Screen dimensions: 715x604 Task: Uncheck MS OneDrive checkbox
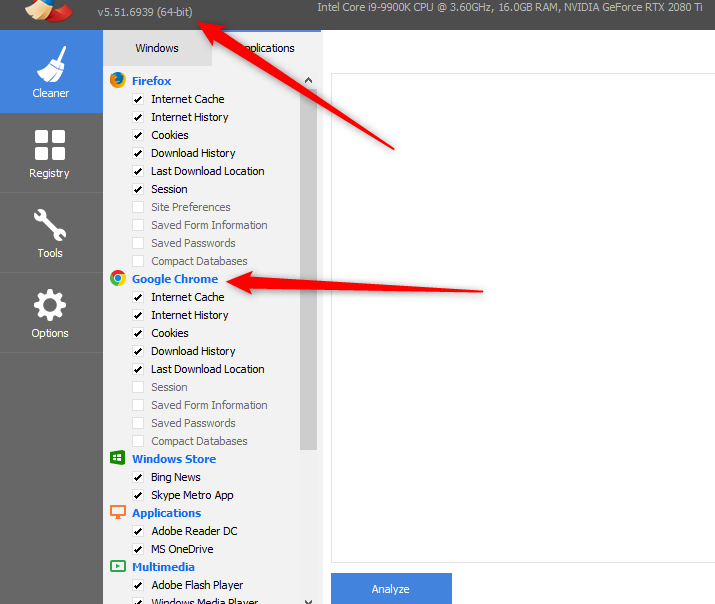click(x=138, y=549)
